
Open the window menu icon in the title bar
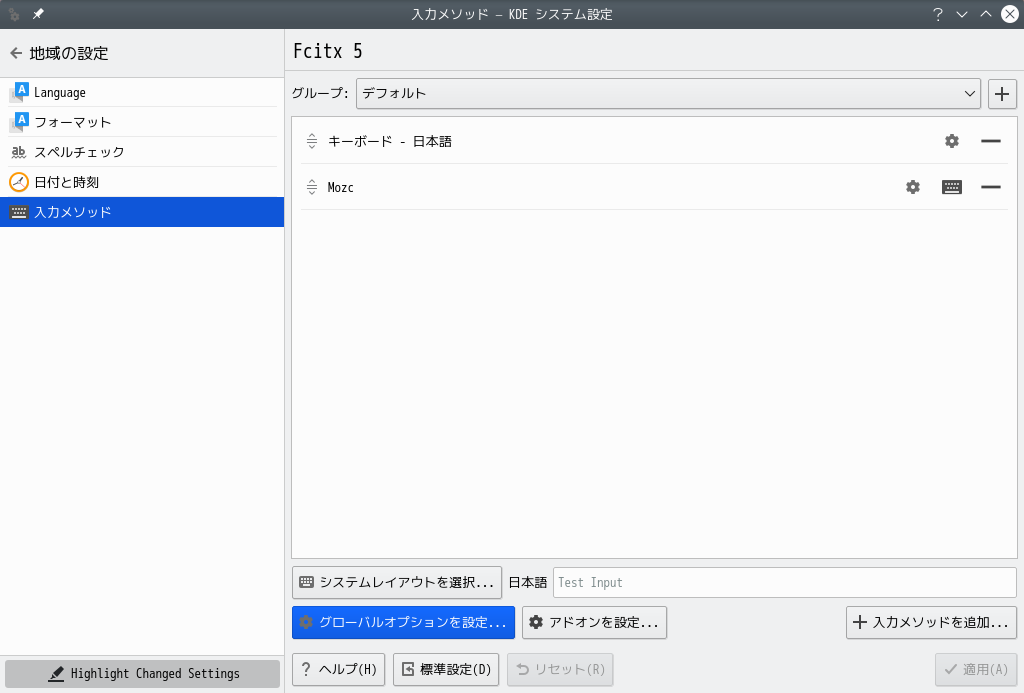pos(14,14)
